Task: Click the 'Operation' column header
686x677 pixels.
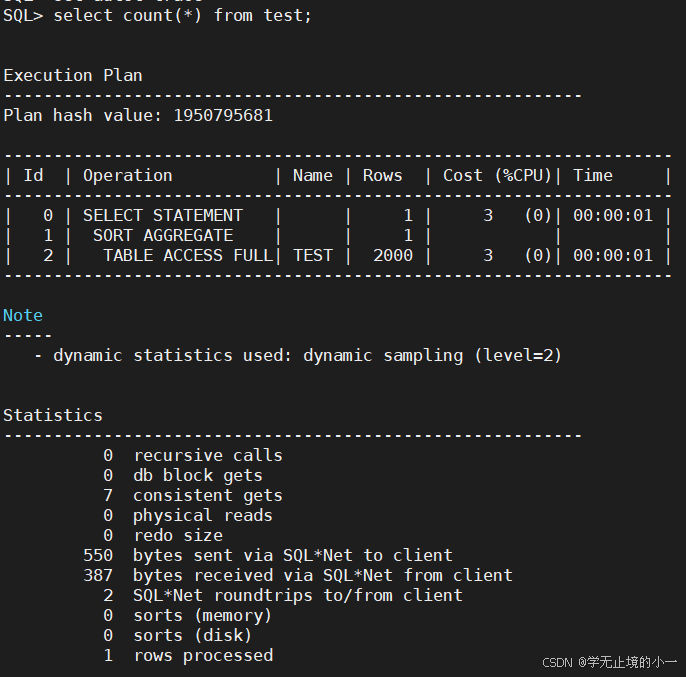Action: tap(128, 175)
